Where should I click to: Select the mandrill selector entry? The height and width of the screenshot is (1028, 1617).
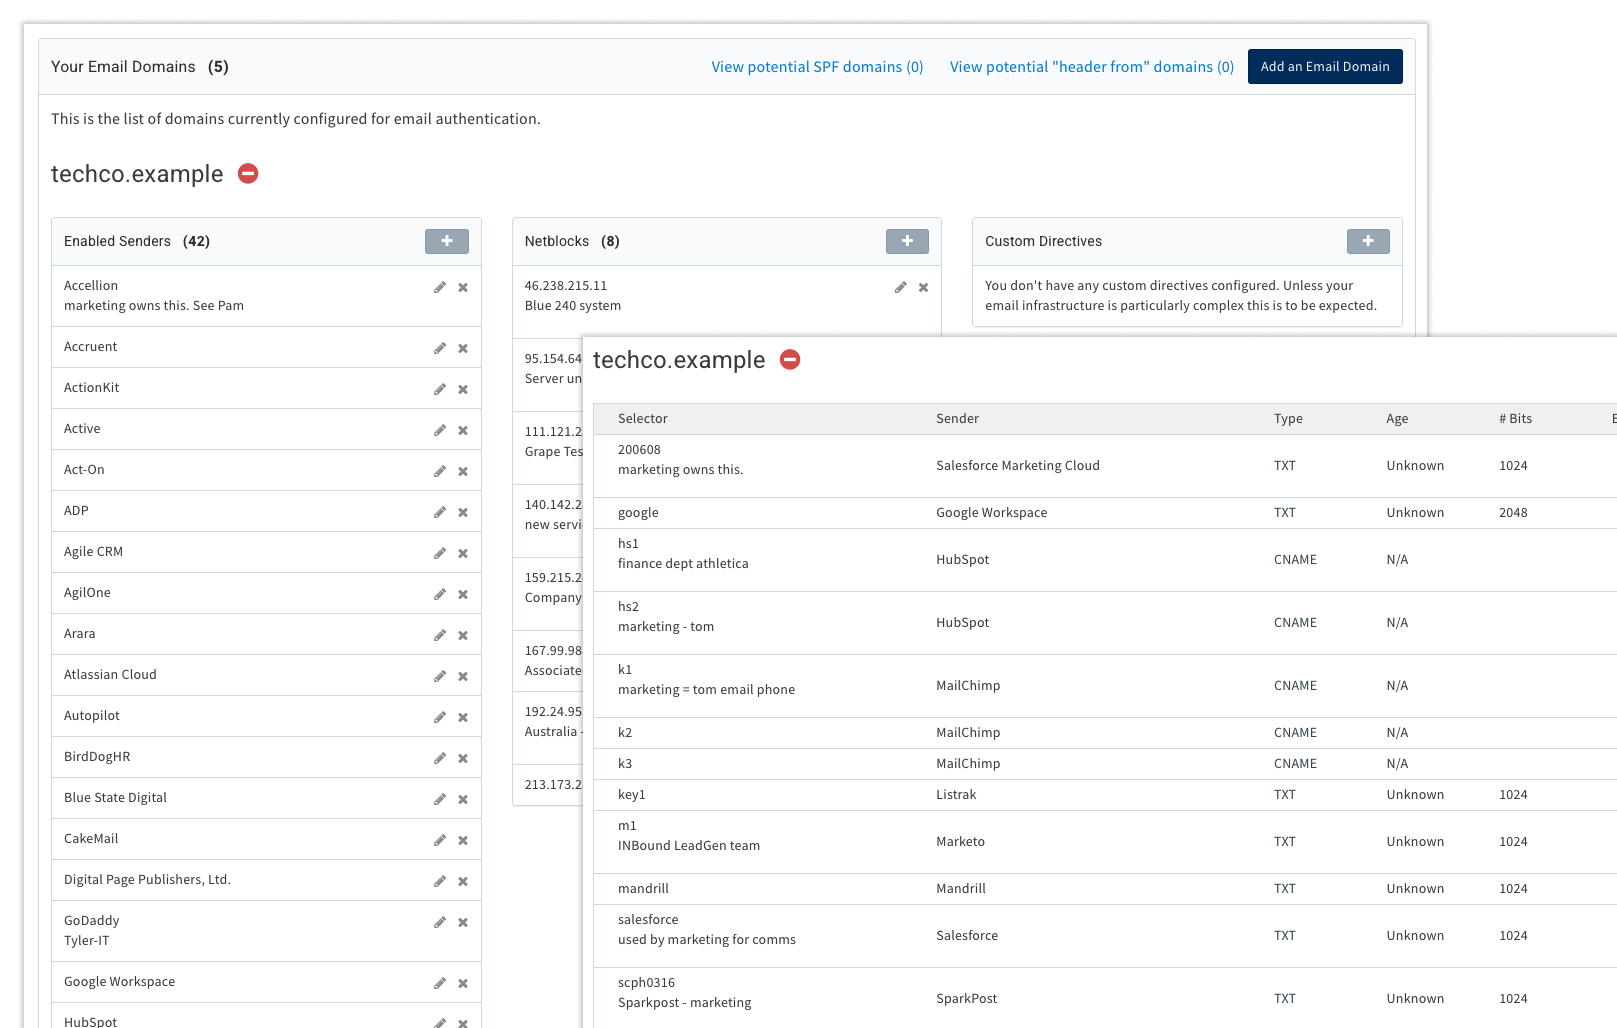tap(644, 889)
